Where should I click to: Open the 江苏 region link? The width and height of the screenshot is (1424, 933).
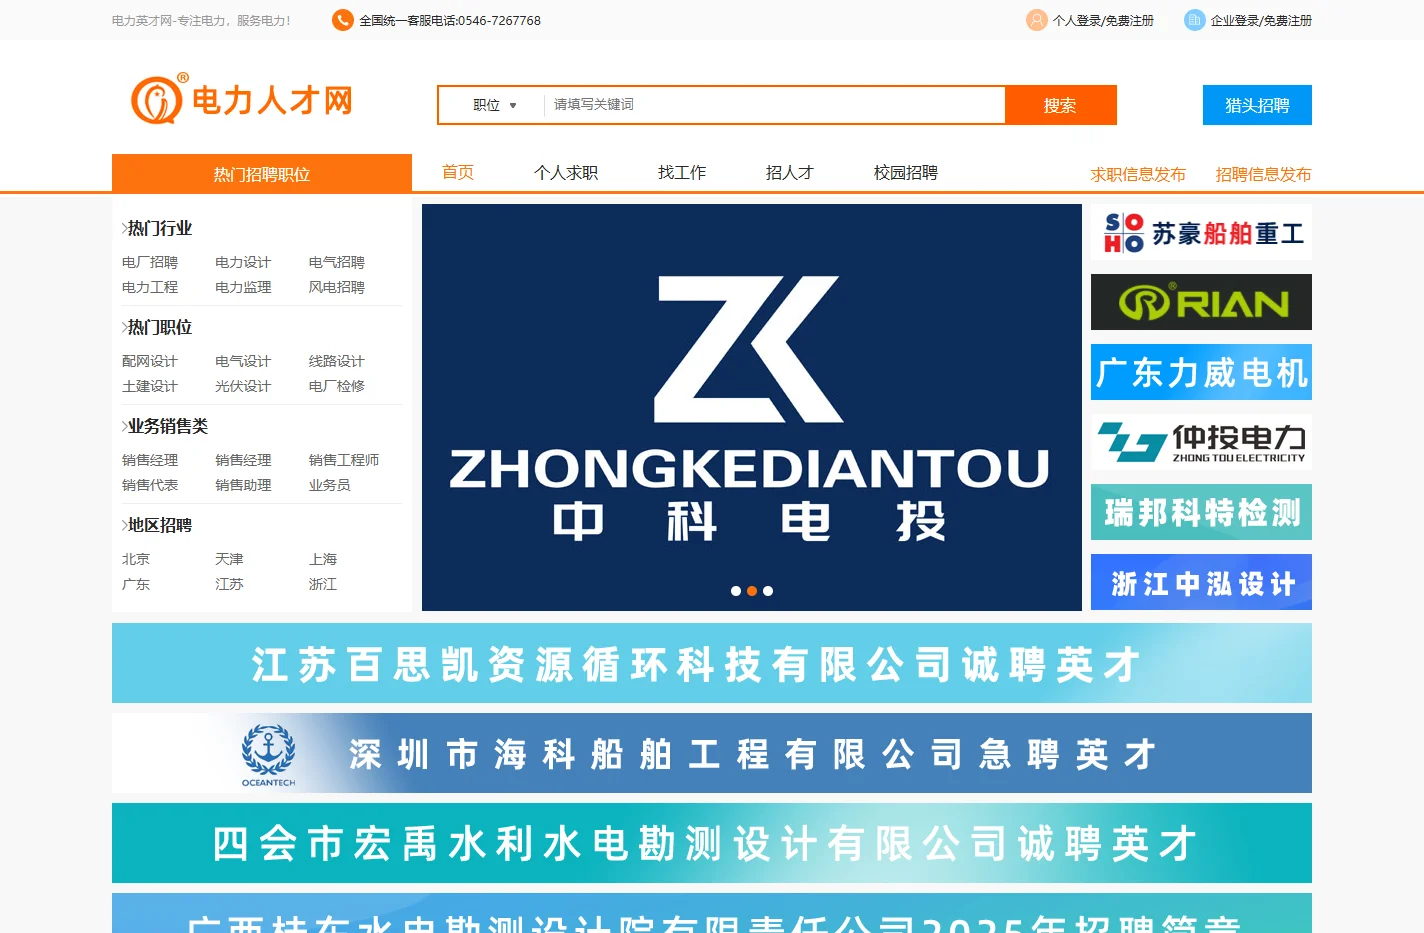pos(229,584)
